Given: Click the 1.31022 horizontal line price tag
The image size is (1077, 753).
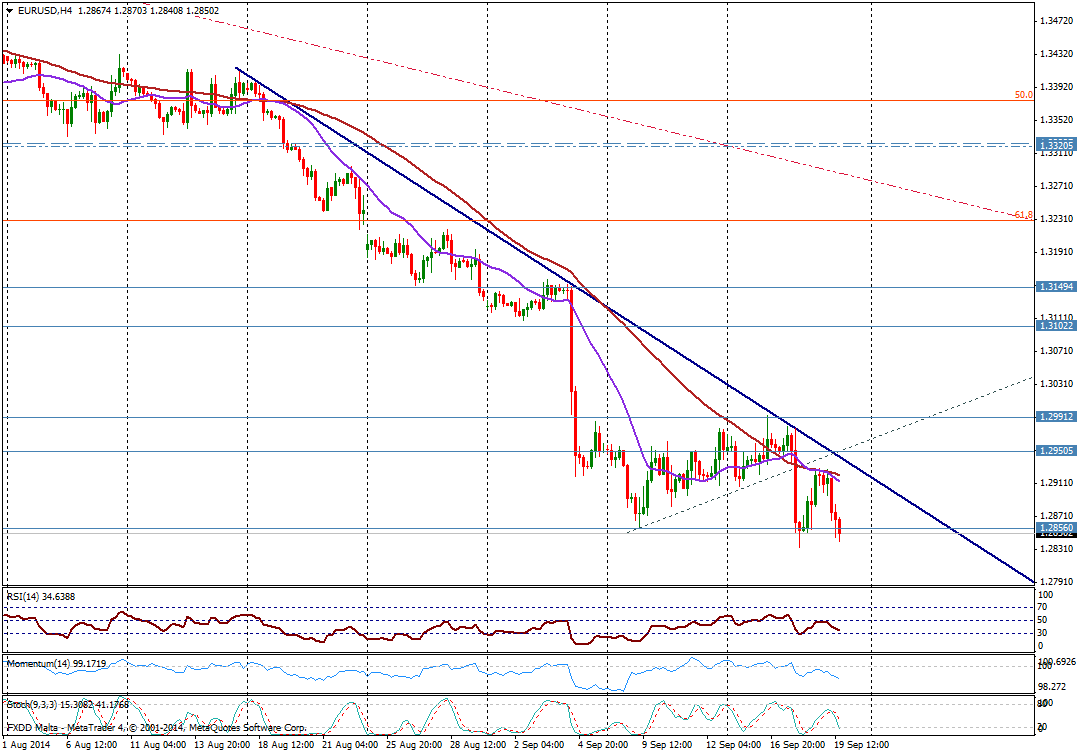Looking at the screenshot, I should coord(1054,326).
